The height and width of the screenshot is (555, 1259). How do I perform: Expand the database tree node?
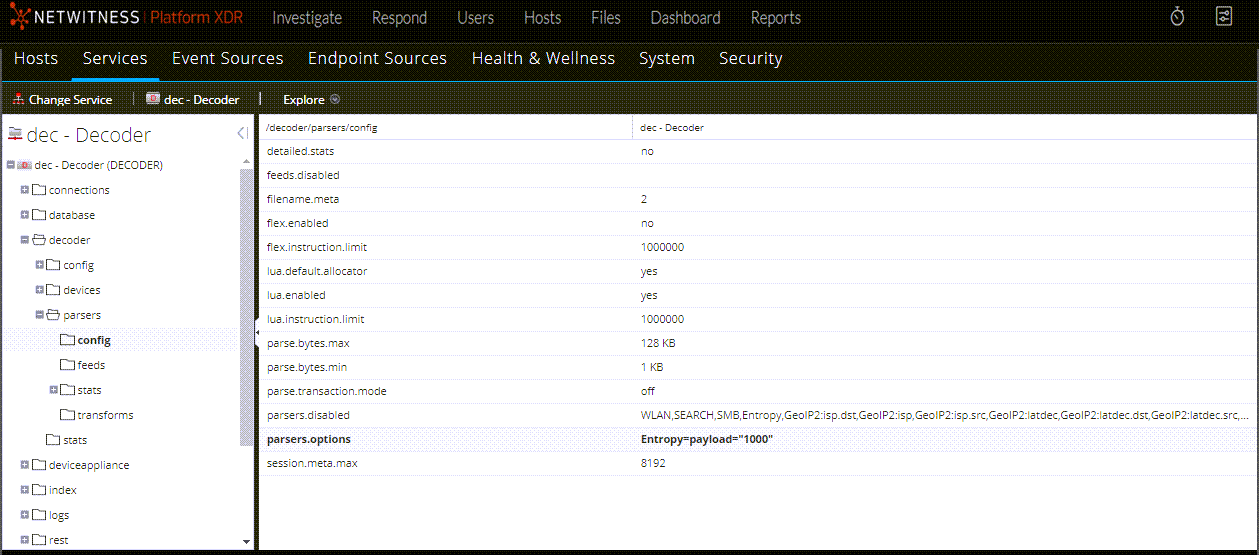pyautogui.click(x=25, y=215)
